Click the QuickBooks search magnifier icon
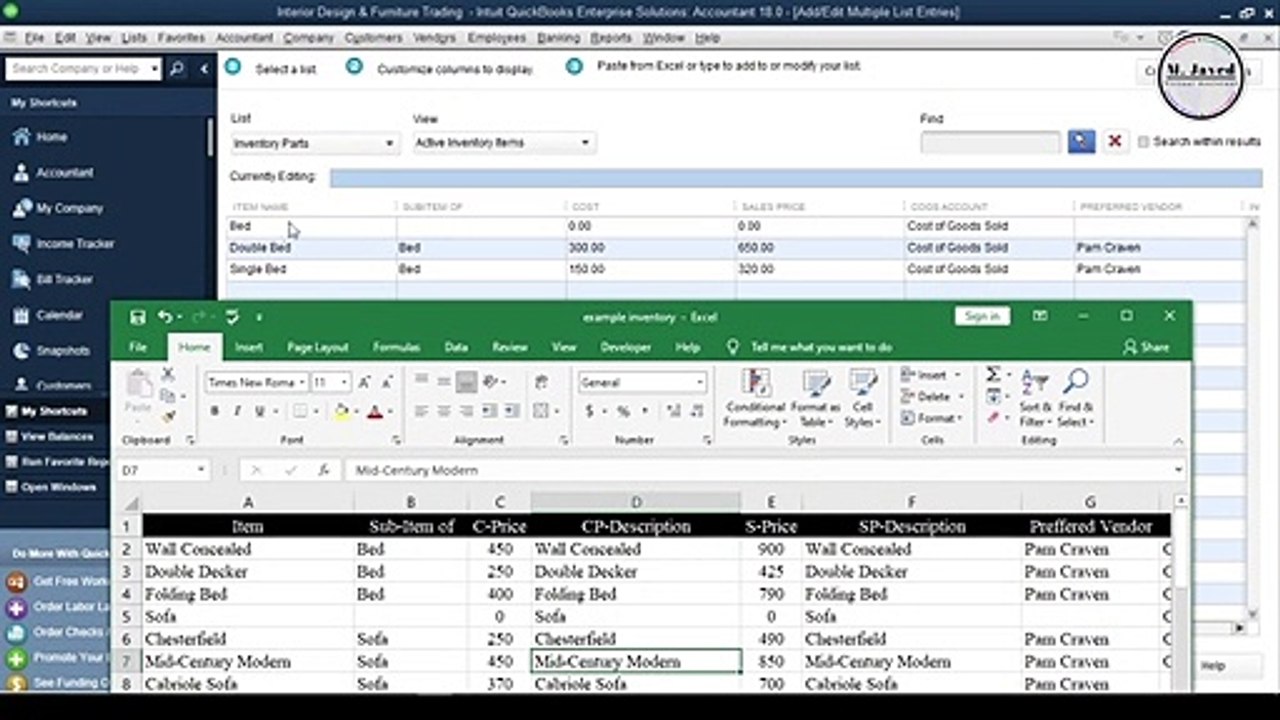The width and height of the screenshot is (1280, 720). [x=177, y=69]
